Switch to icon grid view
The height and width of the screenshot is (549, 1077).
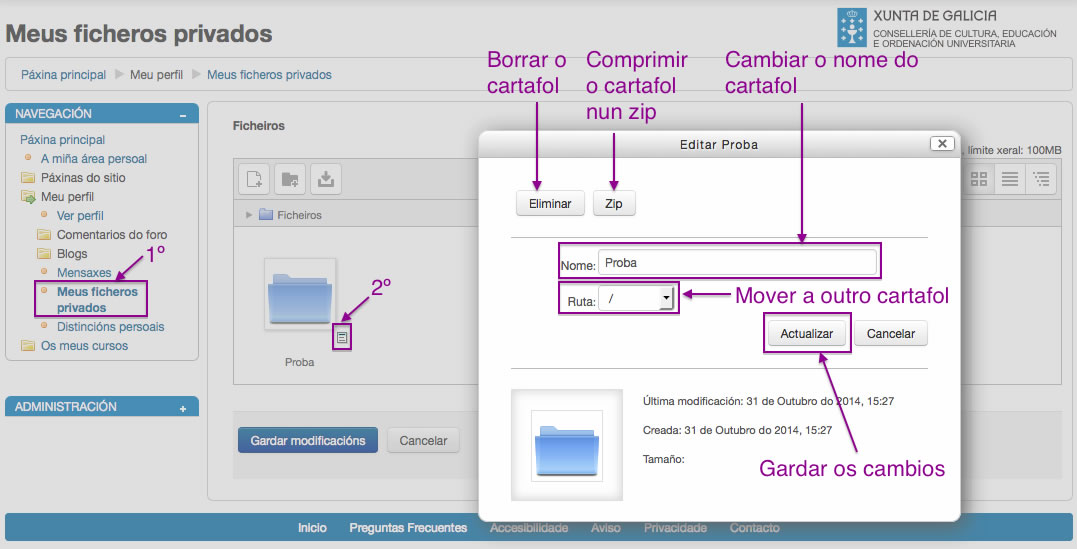pos(979,179)
